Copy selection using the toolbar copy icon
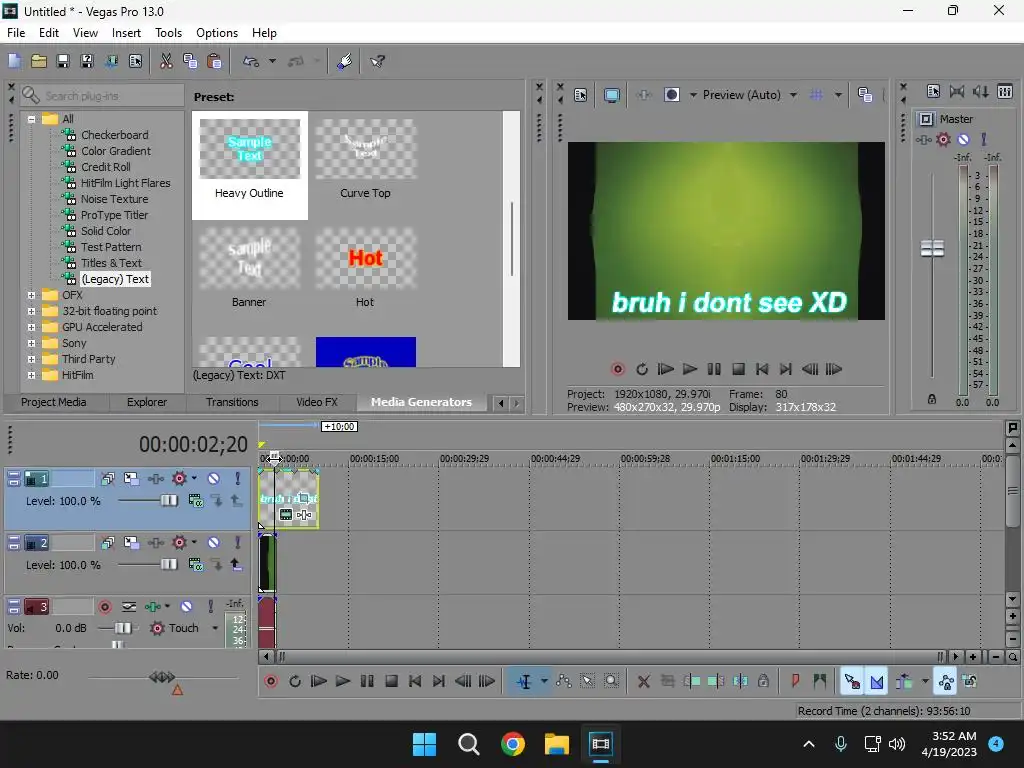 tap(190, 61)
